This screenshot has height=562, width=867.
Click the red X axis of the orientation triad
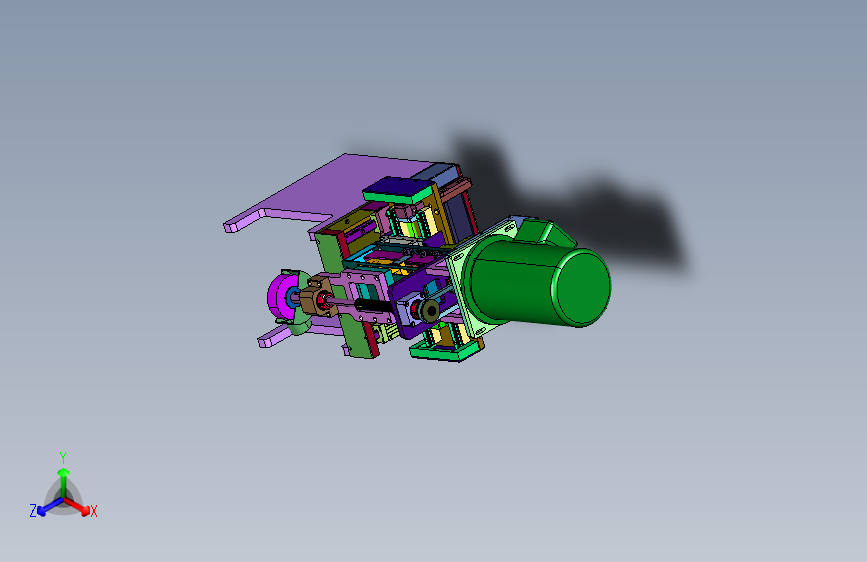[77, 506]
